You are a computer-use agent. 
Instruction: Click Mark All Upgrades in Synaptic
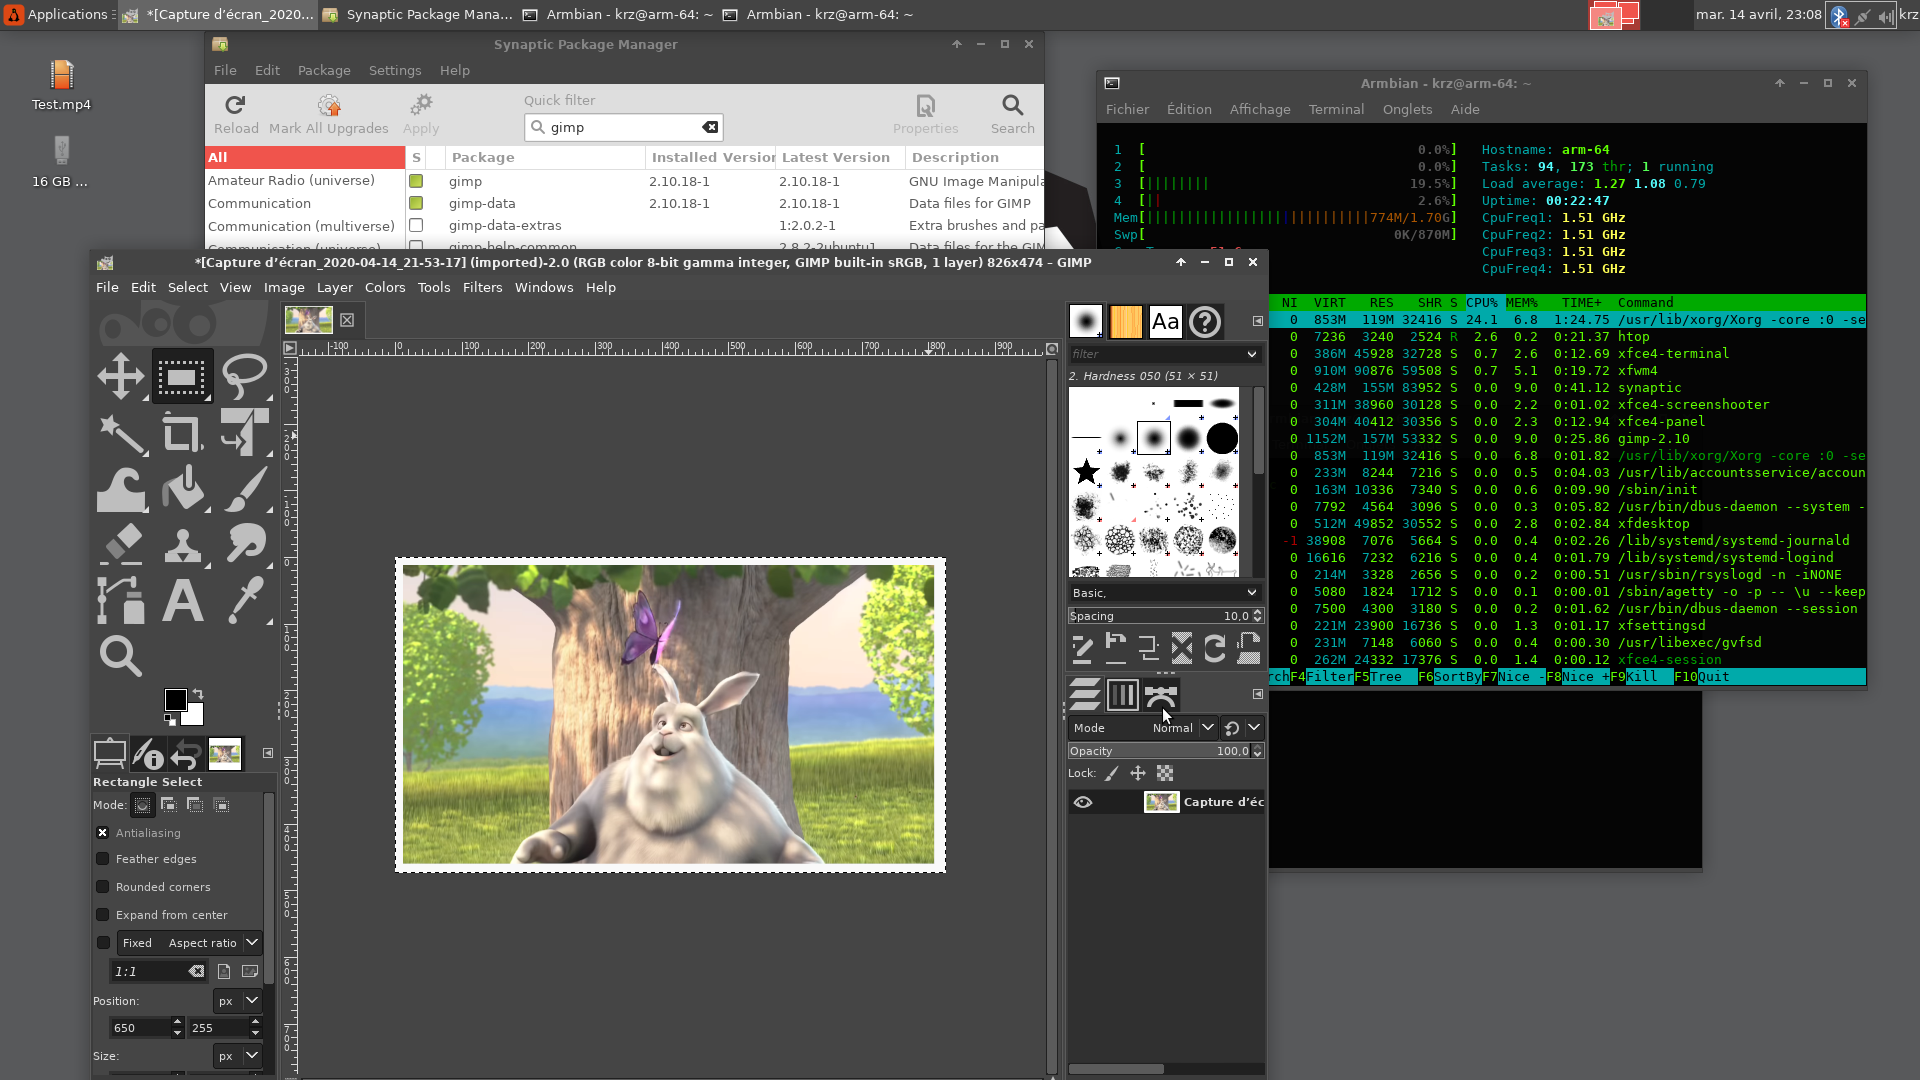[329, 114]
